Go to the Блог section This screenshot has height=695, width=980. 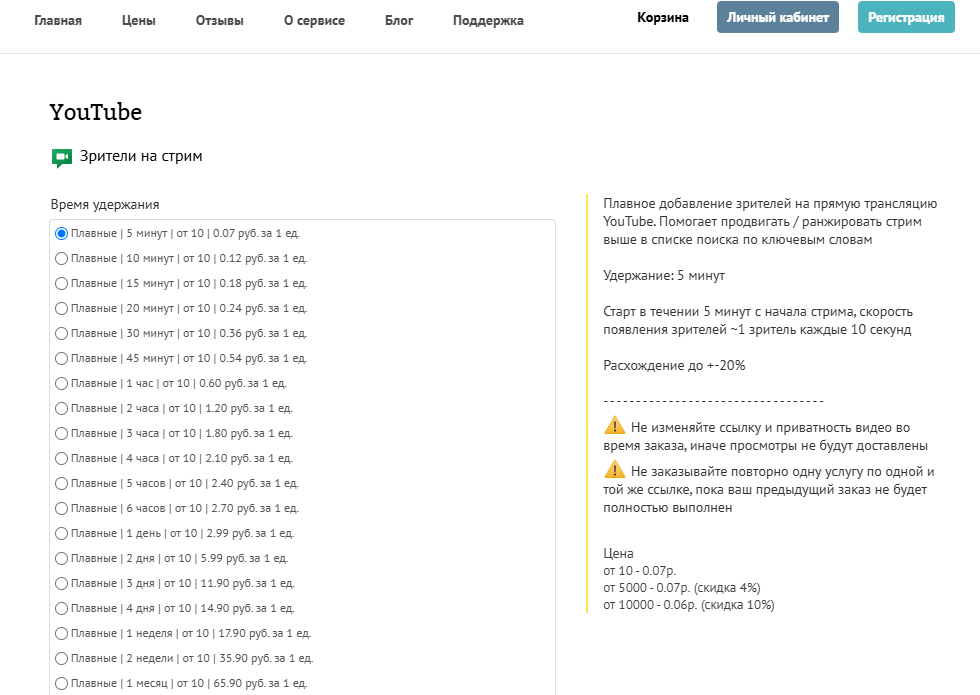tap(399, 20)
